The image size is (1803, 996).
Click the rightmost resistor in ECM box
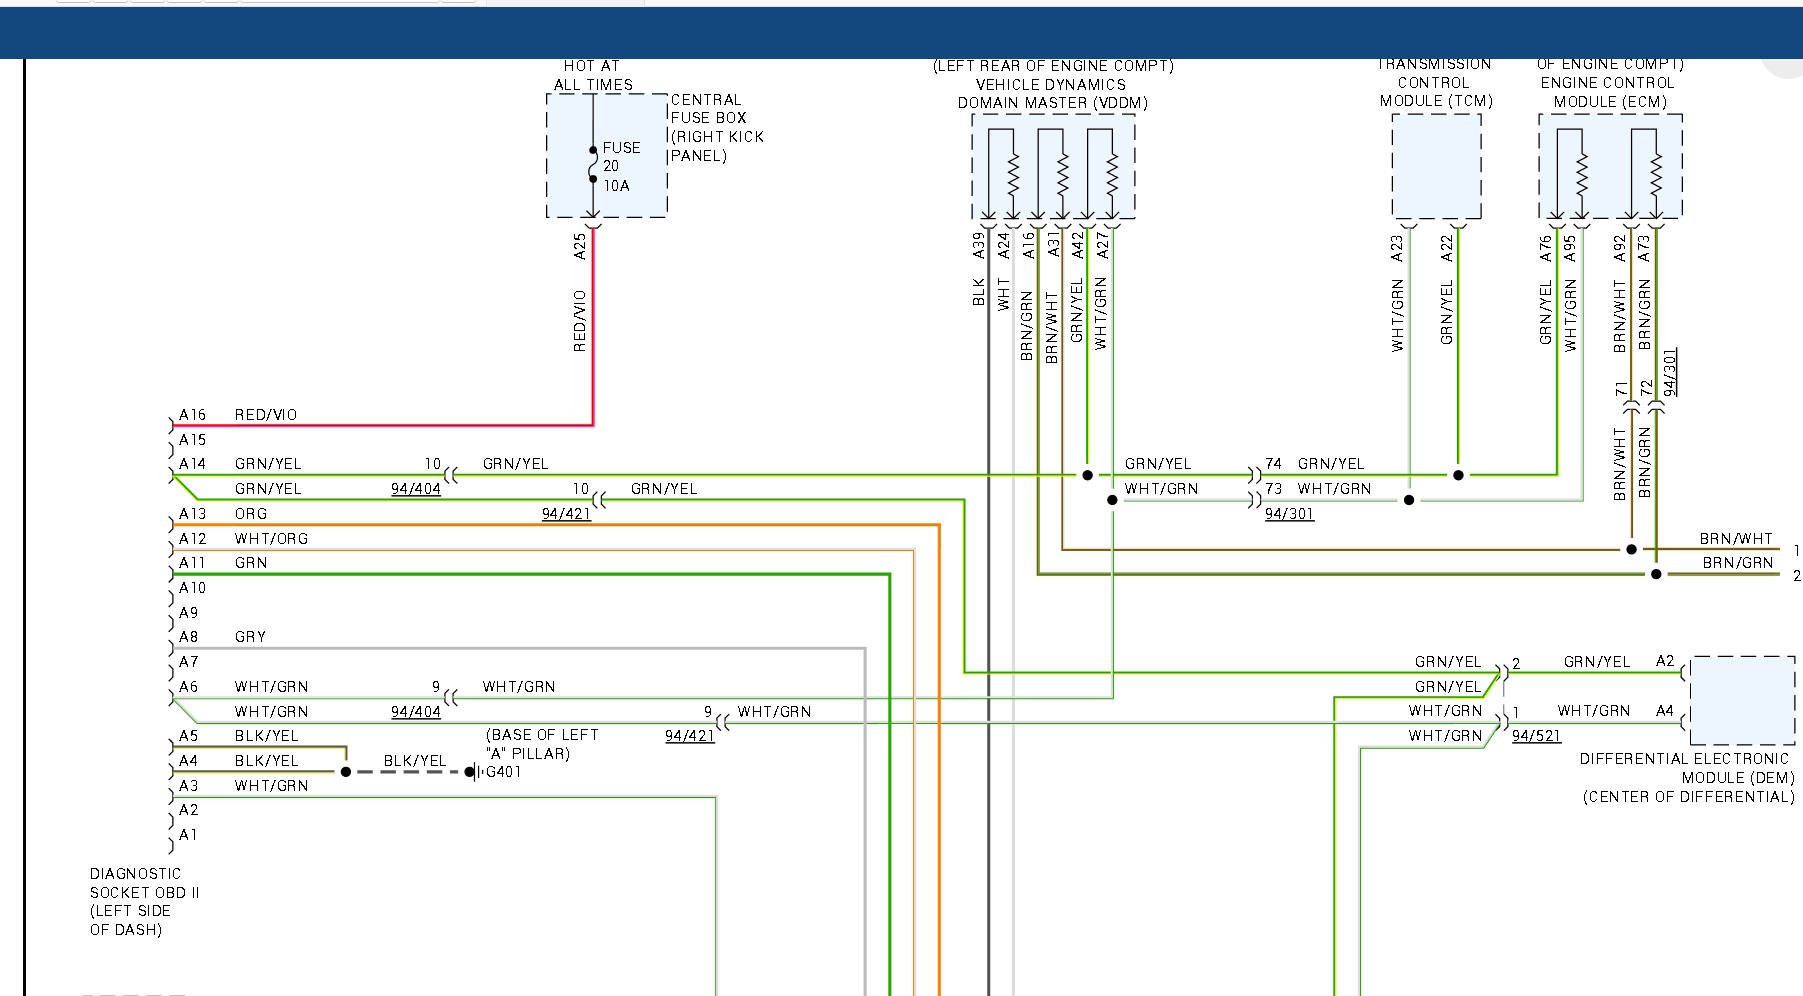point(1656,173)
